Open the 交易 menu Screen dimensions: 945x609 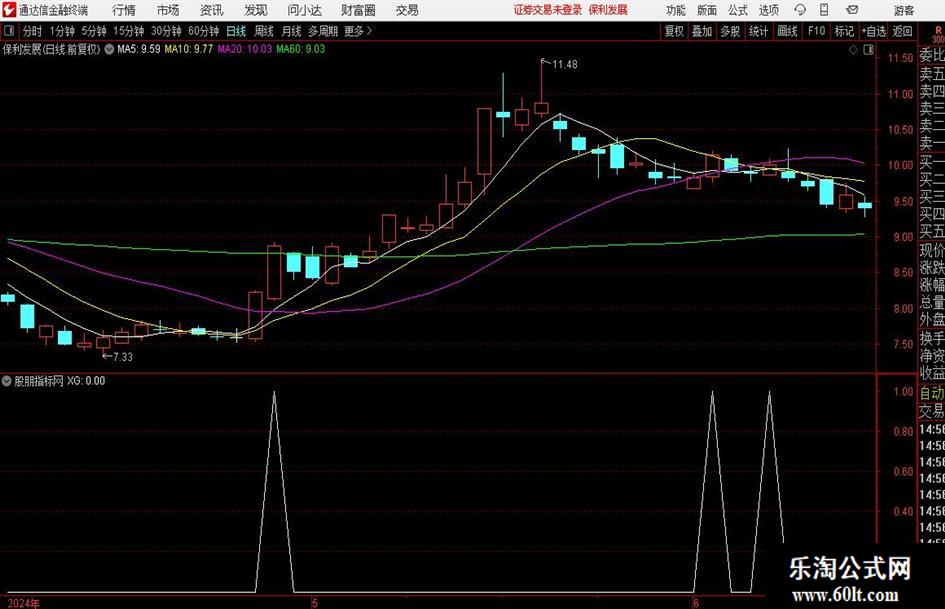click(407, 10)
